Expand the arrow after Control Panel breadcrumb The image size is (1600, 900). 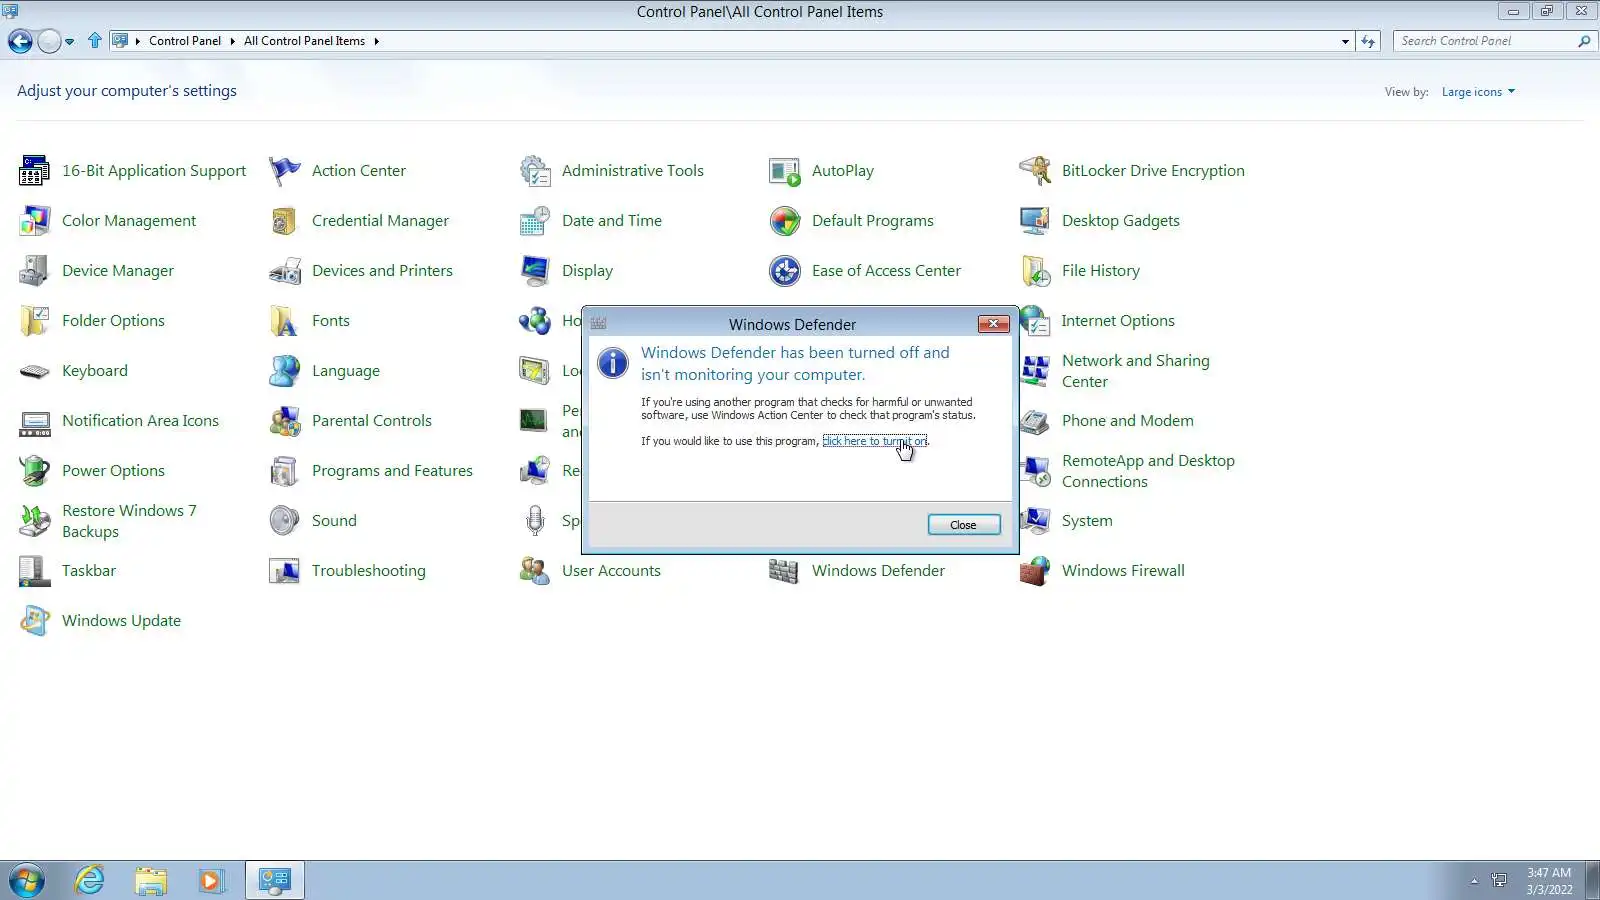tap(232, 41)
